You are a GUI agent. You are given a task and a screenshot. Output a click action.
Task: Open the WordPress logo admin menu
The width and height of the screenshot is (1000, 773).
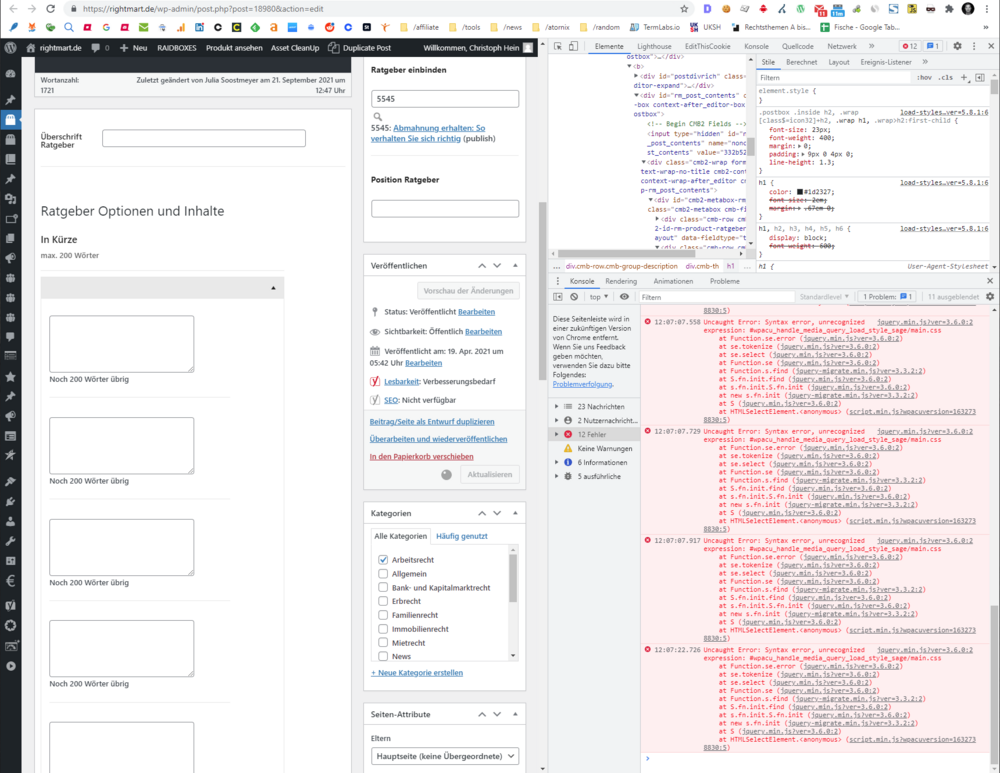pos(10,48)
